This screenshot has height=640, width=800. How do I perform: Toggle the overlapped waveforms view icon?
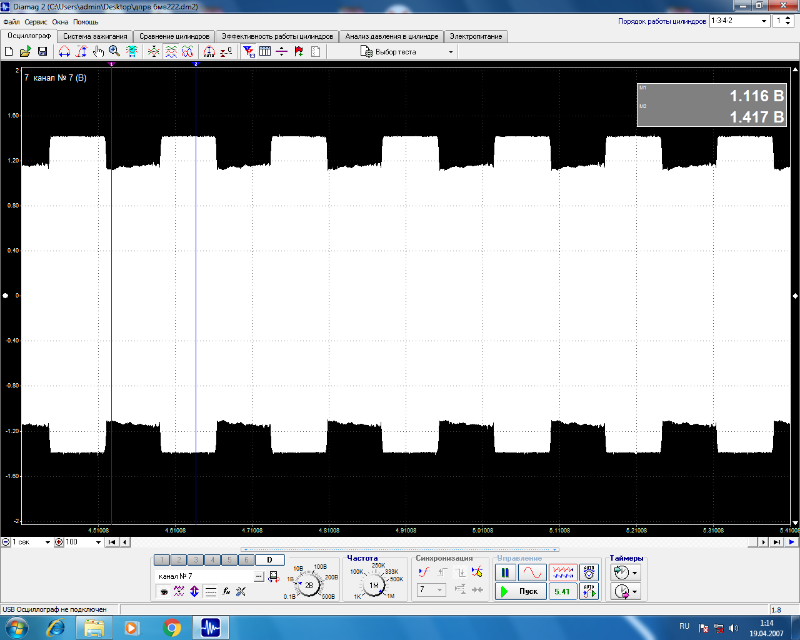point(188,52)
